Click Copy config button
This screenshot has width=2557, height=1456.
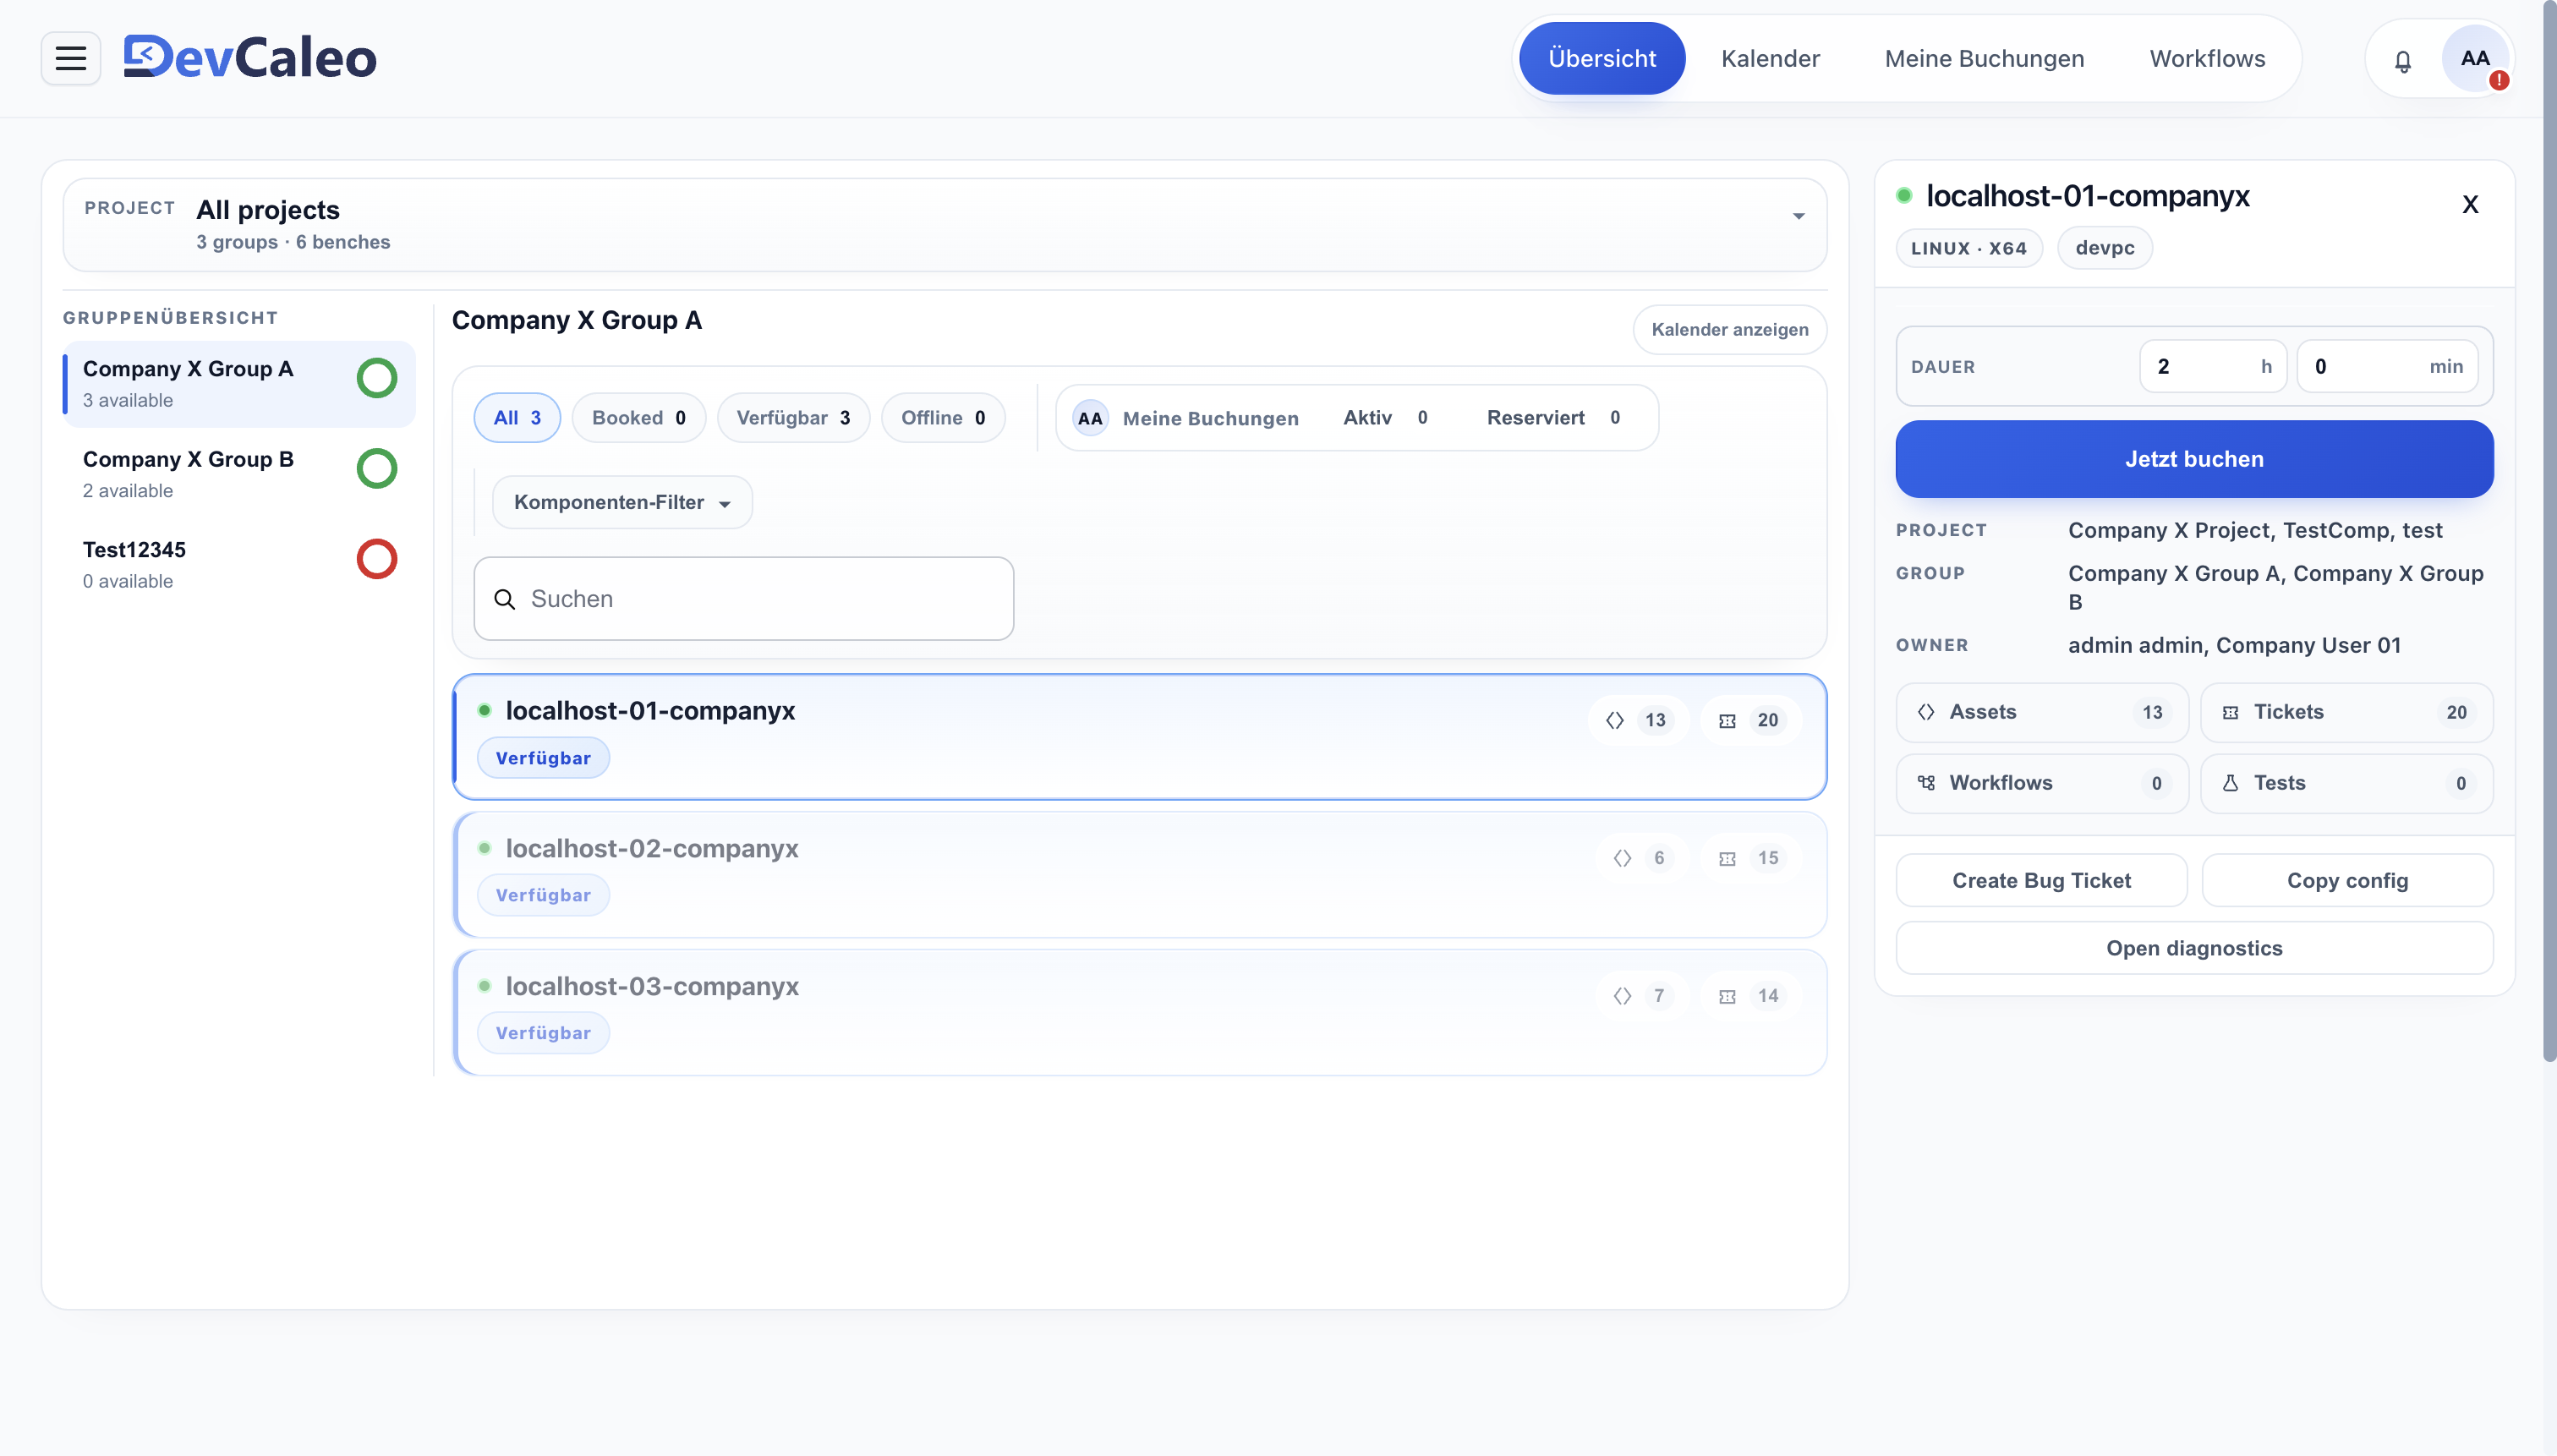pyautogui.click(x=2347, y=880)
